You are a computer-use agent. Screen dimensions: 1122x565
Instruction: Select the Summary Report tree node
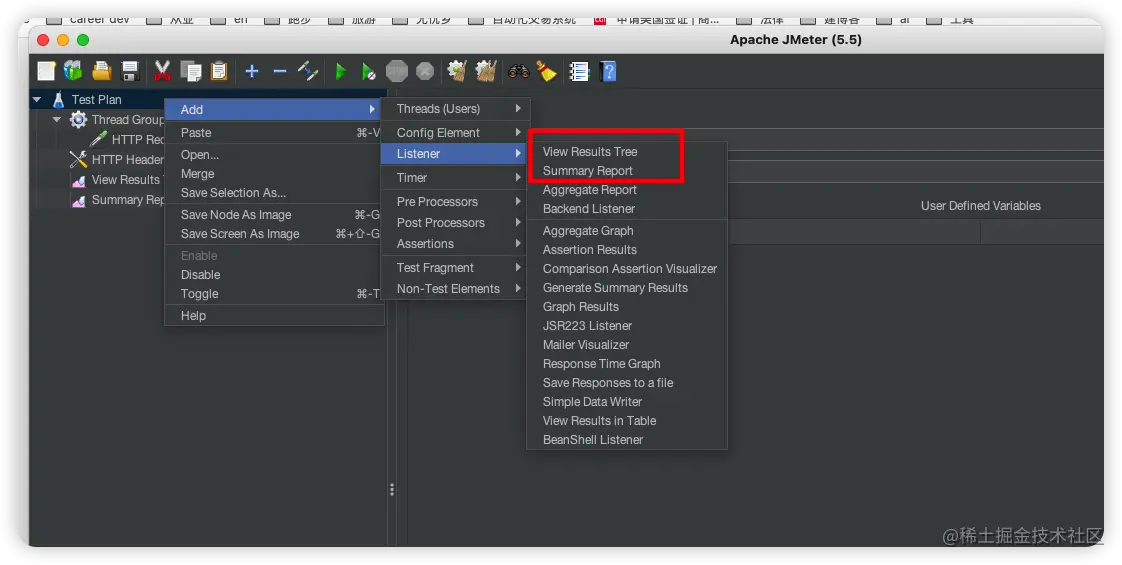tap(117, 200)
